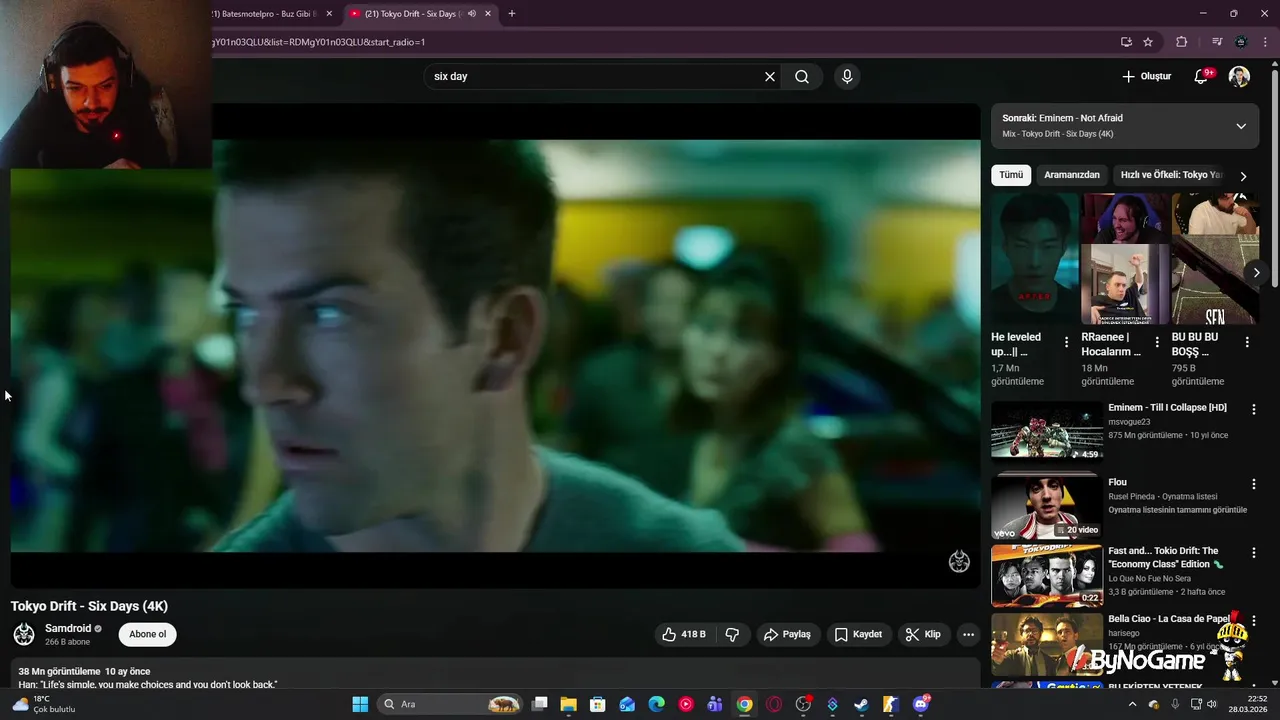This screenshot has width=1280, height=720.
Task: Open Opera browser from taskbar
Action: [x=774, y=704]
